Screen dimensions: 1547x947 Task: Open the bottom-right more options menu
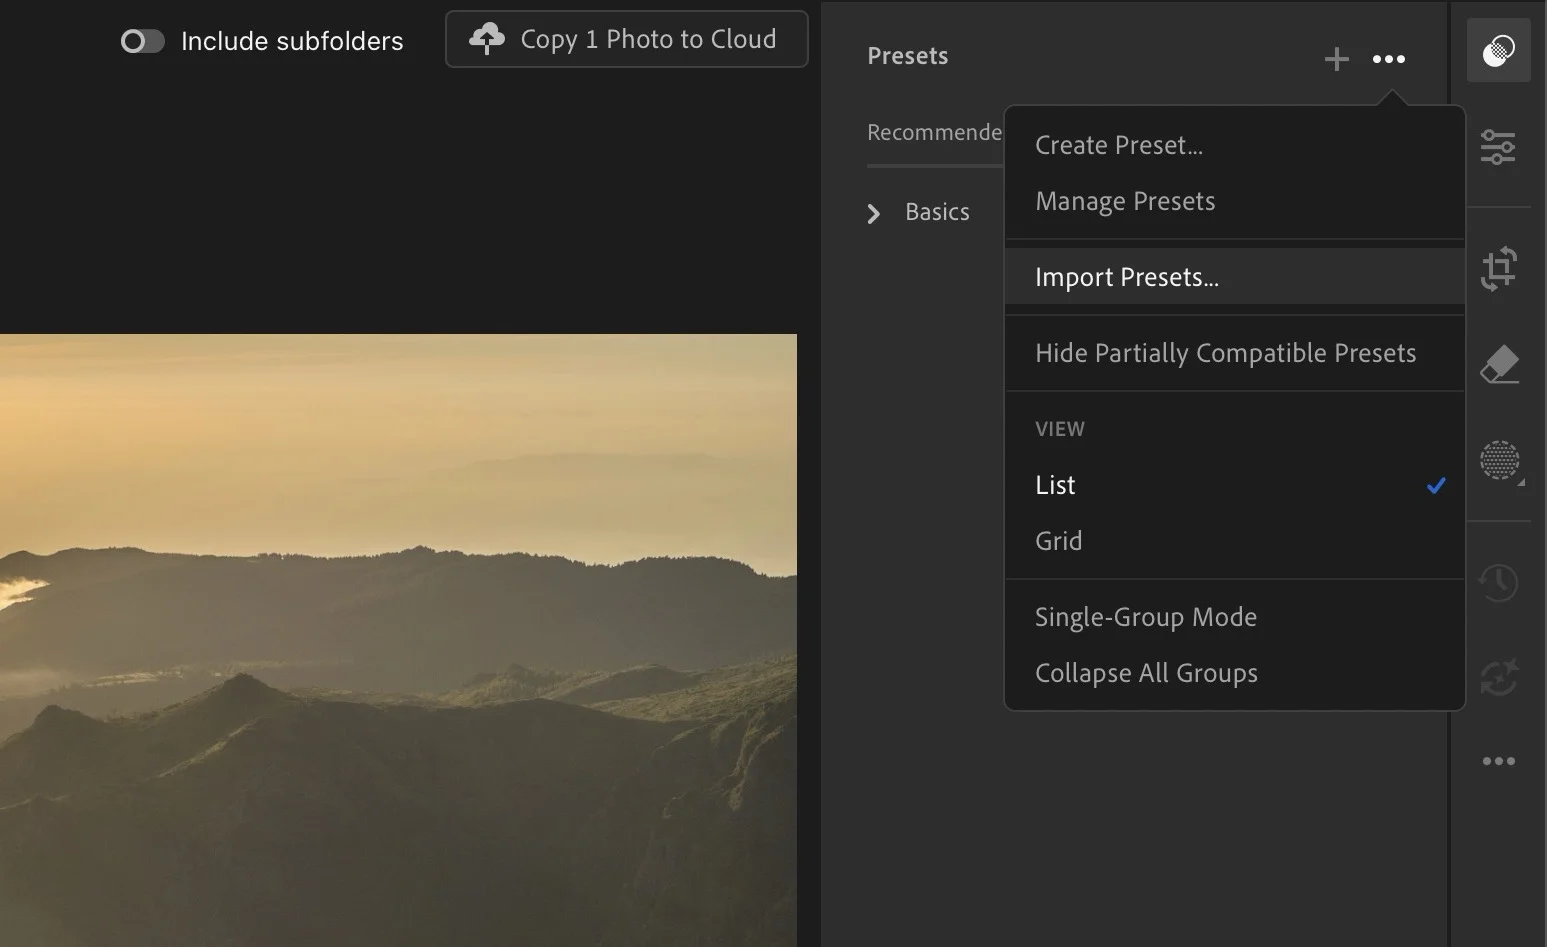point(1497,761)
